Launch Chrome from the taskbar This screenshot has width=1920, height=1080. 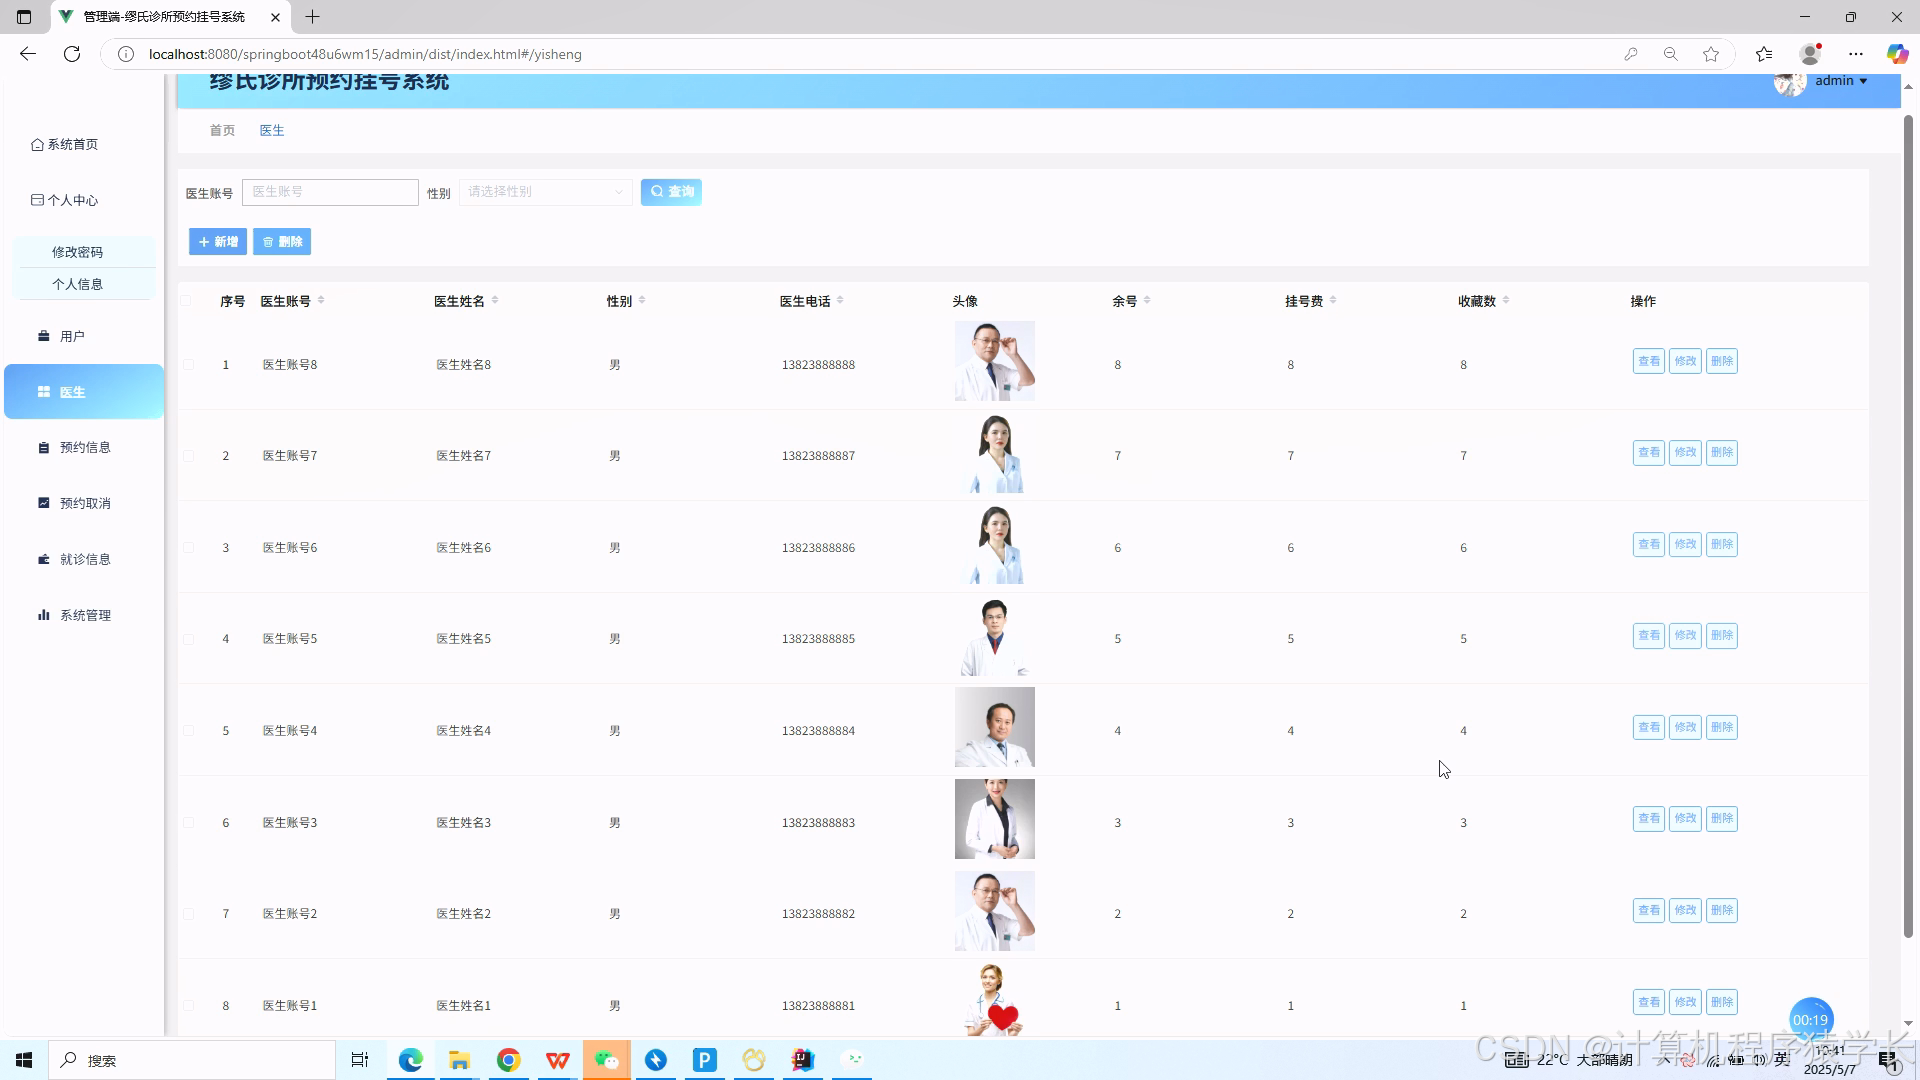(508, 1060)
